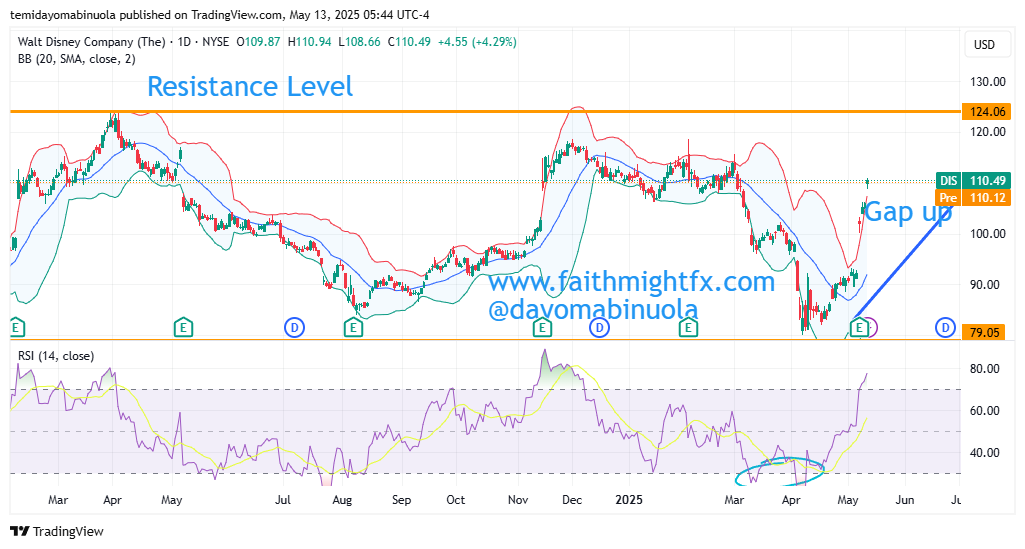Click the 120.00 price axis label
1025x549 pixels.
tap(988, 131)
